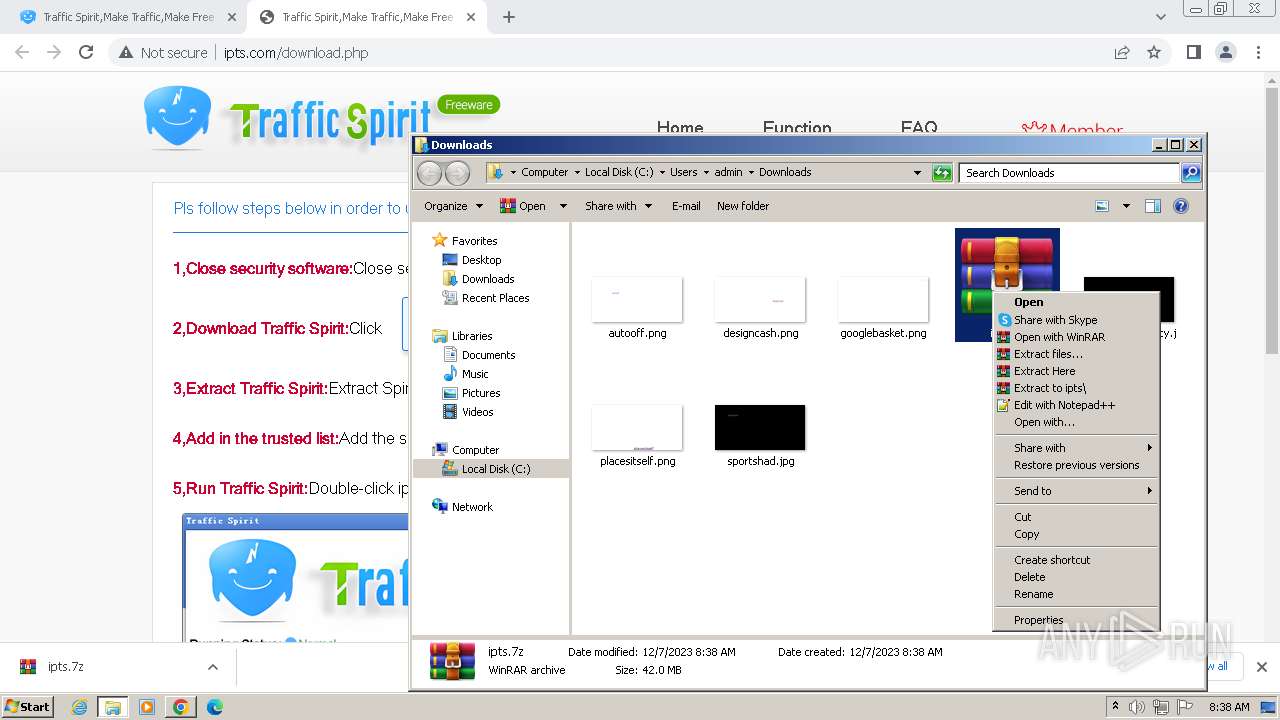Click the green refresh button beside address bar

pos(942,173)
